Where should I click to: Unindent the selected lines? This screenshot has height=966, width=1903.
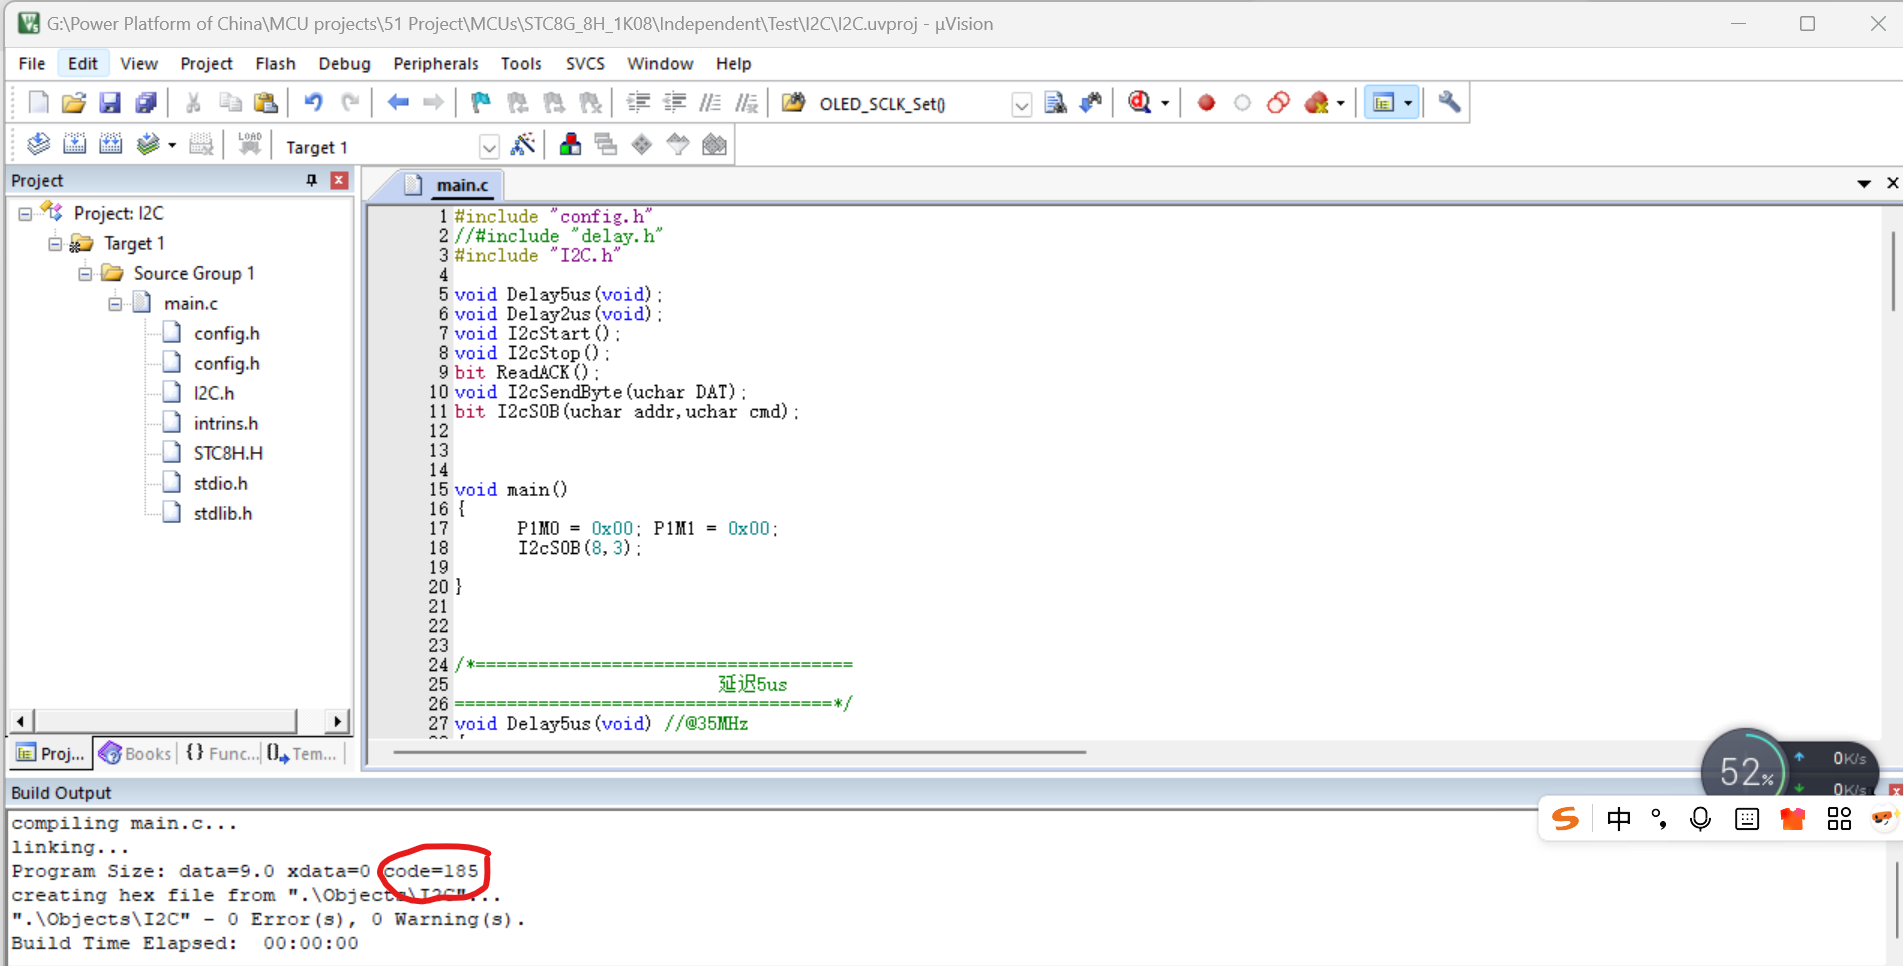(x=675, y=103)
